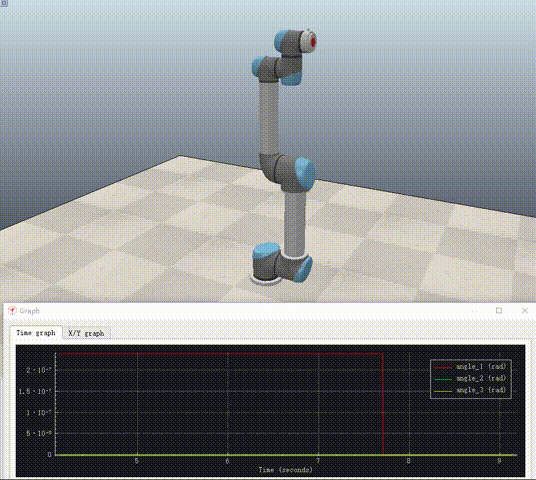Maximize the Graph window
Screen dimensions: 536x480
pos(499,310)
